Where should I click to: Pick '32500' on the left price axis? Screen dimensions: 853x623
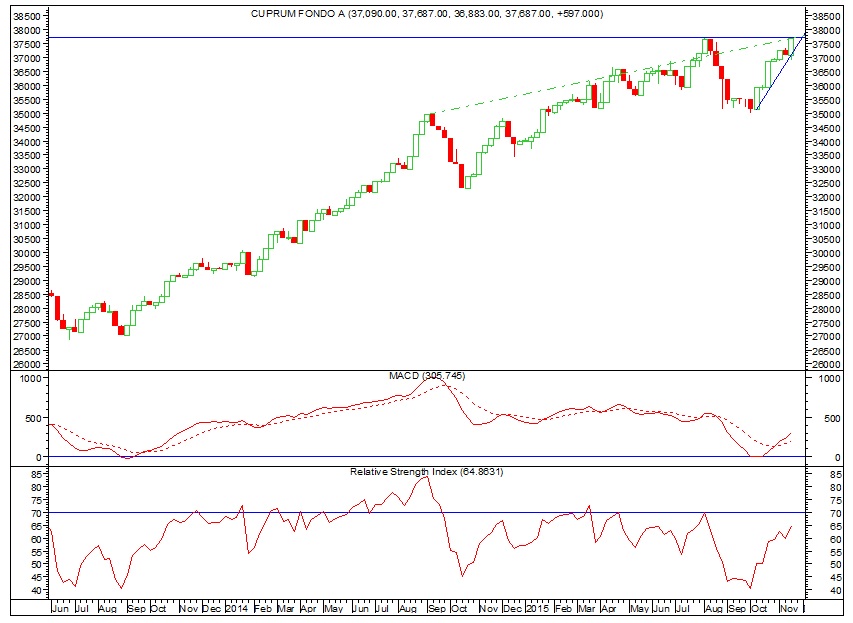tap(27, 183)
